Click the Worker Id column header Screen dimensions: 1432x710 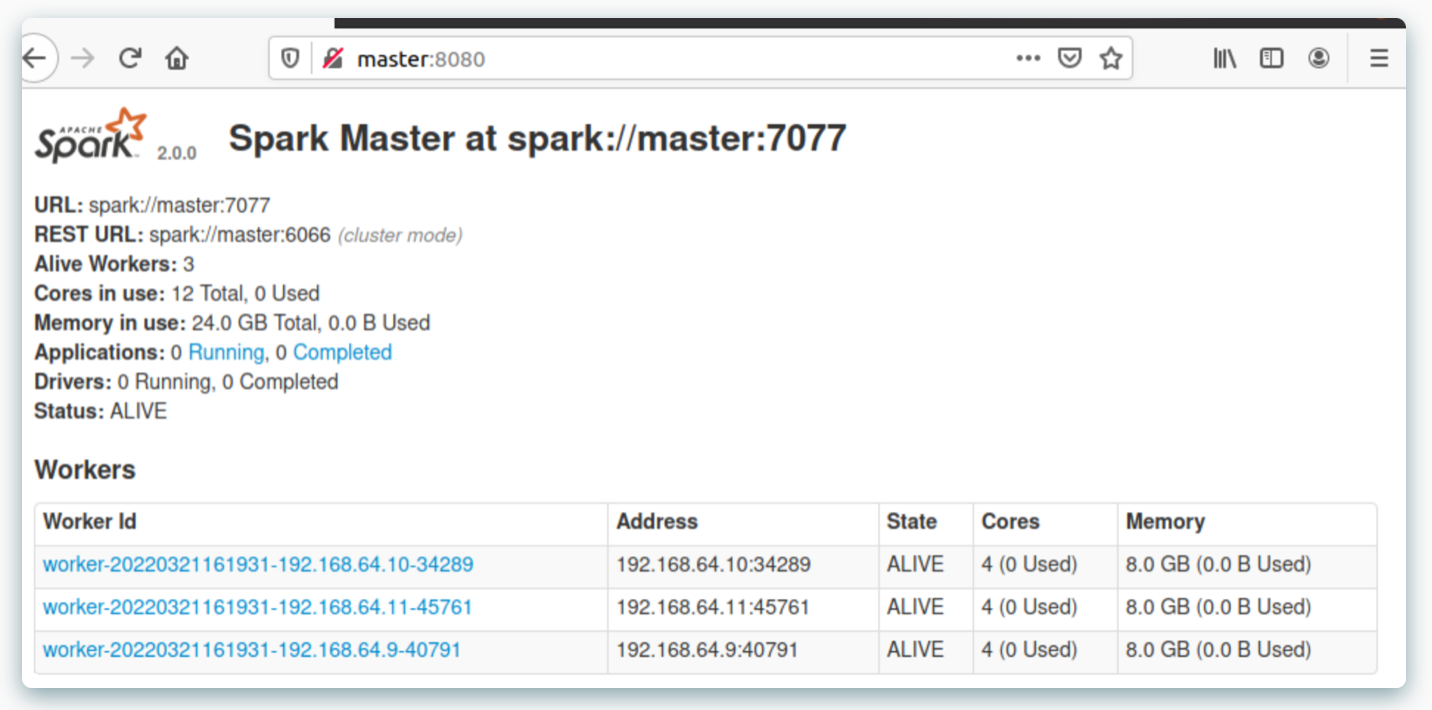(90, 521)
